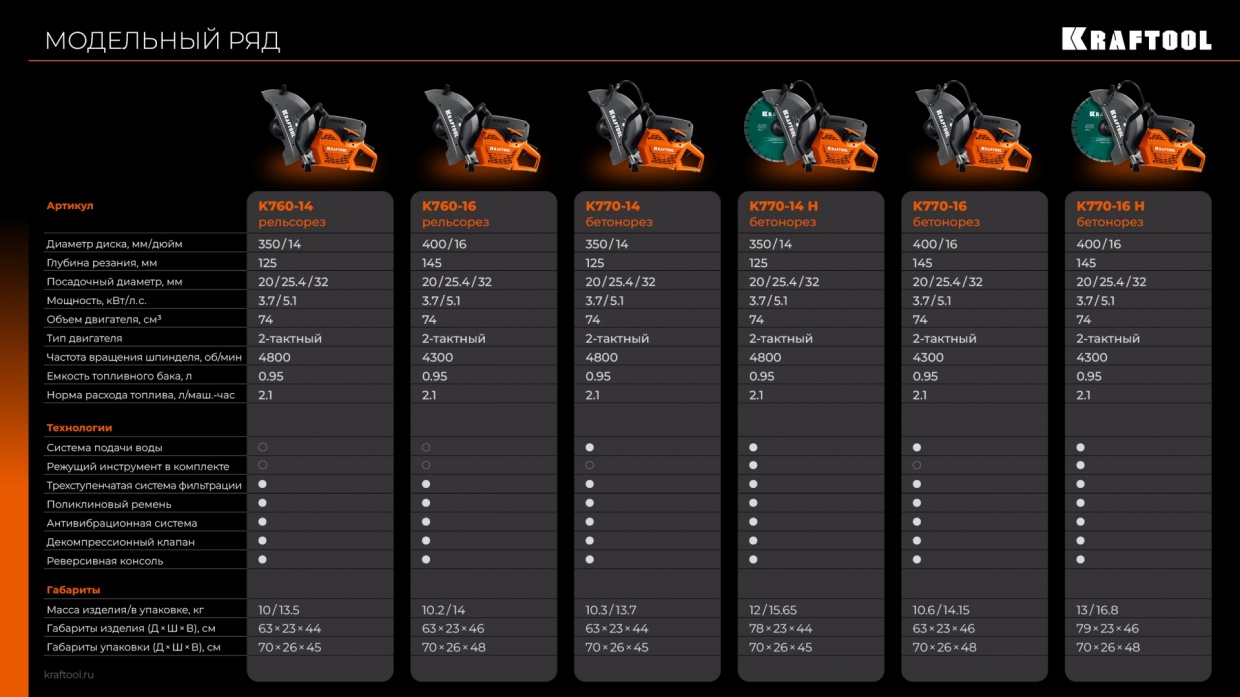
Task: Click K770-14 H disc diameter value 350/14
Action: click(x=771, y=244)
